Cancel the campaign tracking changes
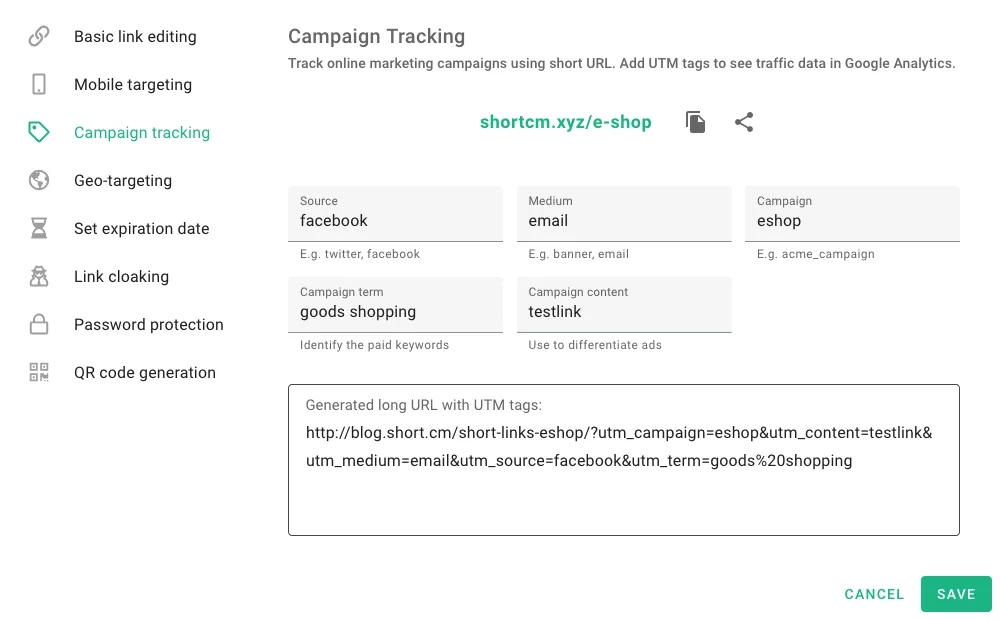Viewport: 1000px width, 620px height. pos(874,594)
